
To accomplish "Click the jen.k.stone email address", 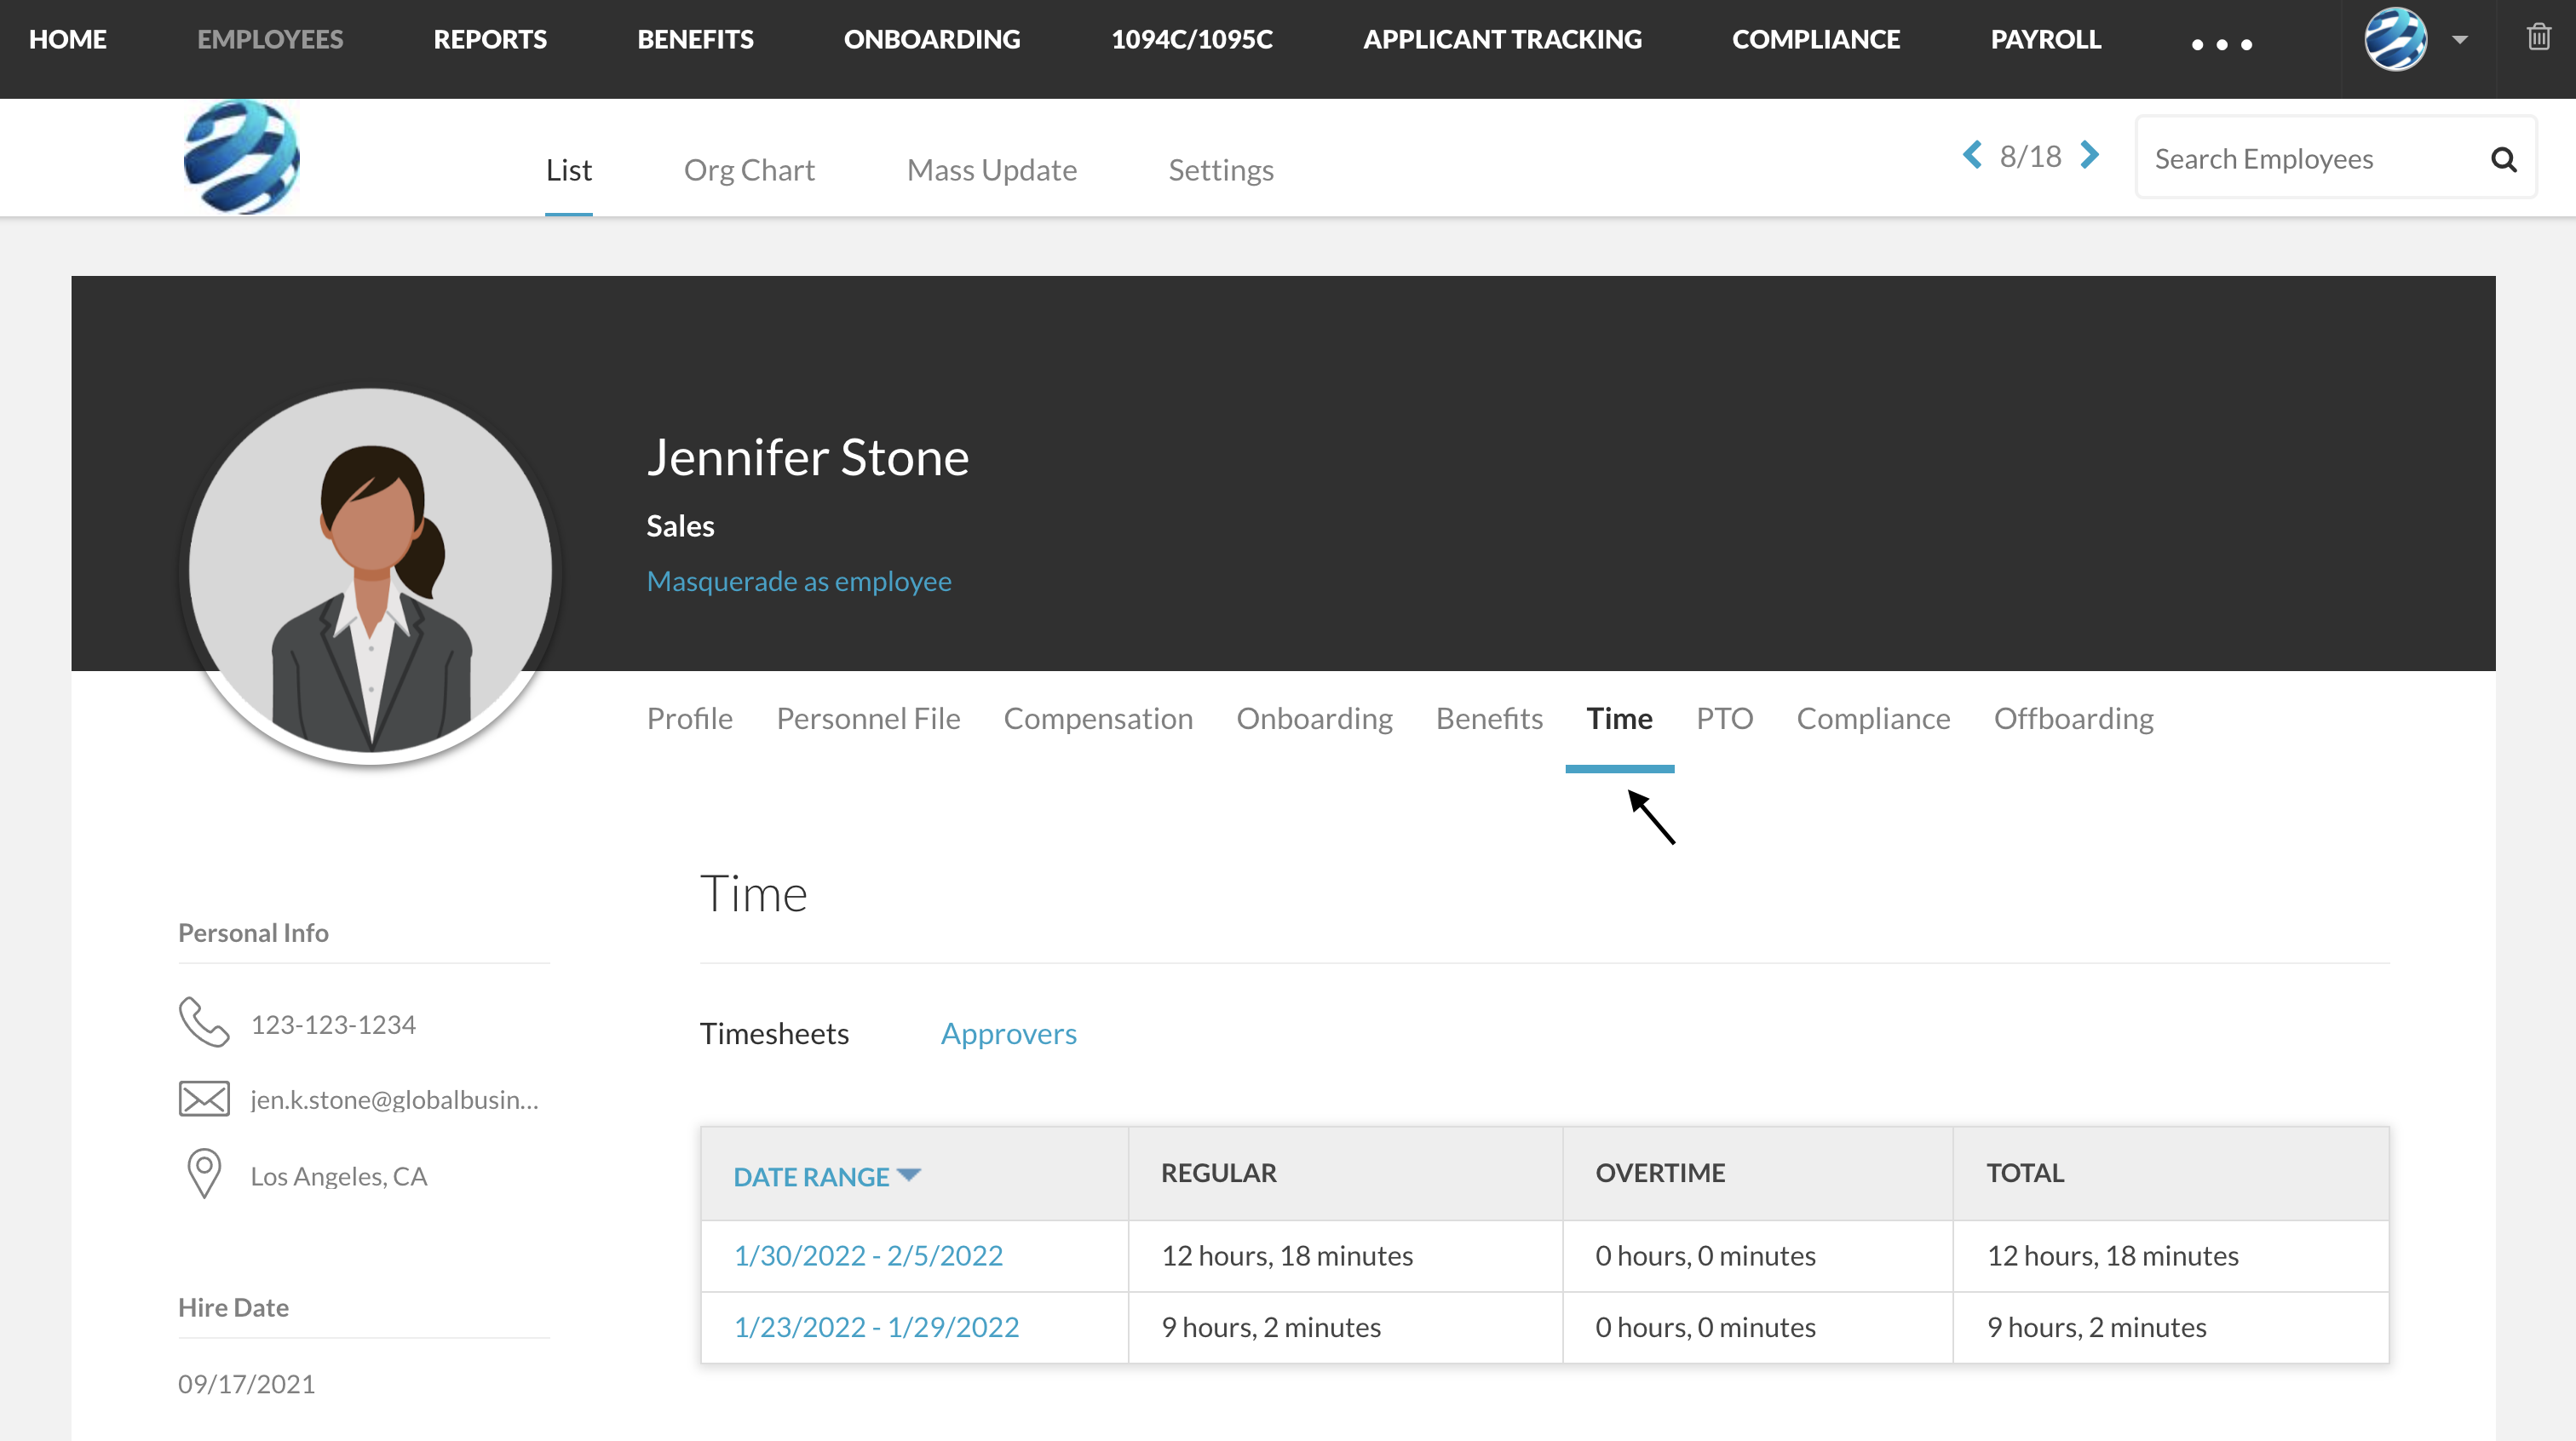I will [x=394, y=1100].
